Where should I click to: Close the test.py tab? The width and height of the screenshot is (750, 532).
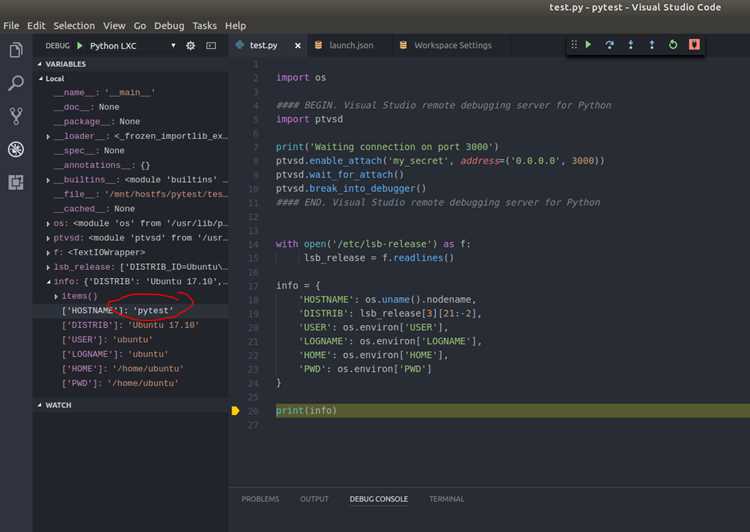(x=298, y=45)
